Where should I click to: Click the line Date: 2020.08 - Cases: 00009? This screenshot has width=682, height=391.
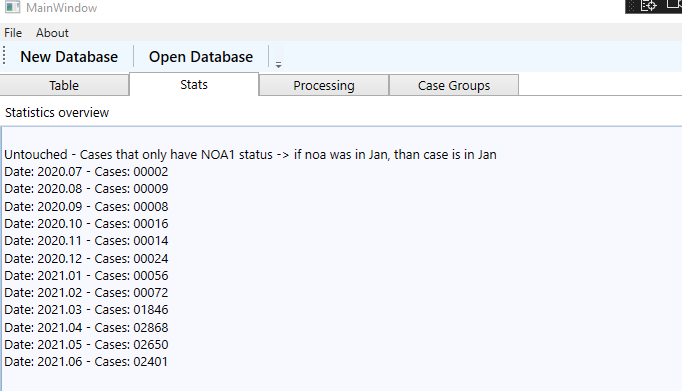(86, 189)
